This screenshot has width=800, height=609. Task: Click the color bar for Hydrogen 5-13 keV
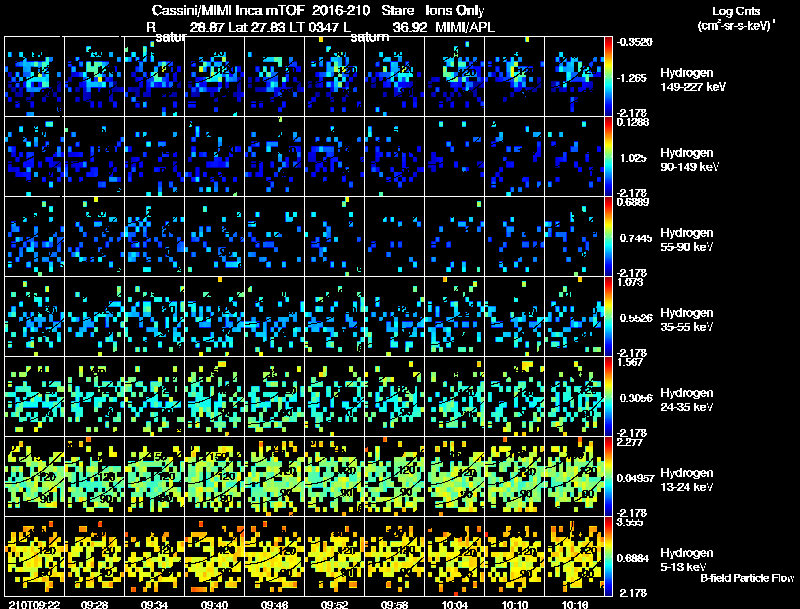tap(608, 556)
